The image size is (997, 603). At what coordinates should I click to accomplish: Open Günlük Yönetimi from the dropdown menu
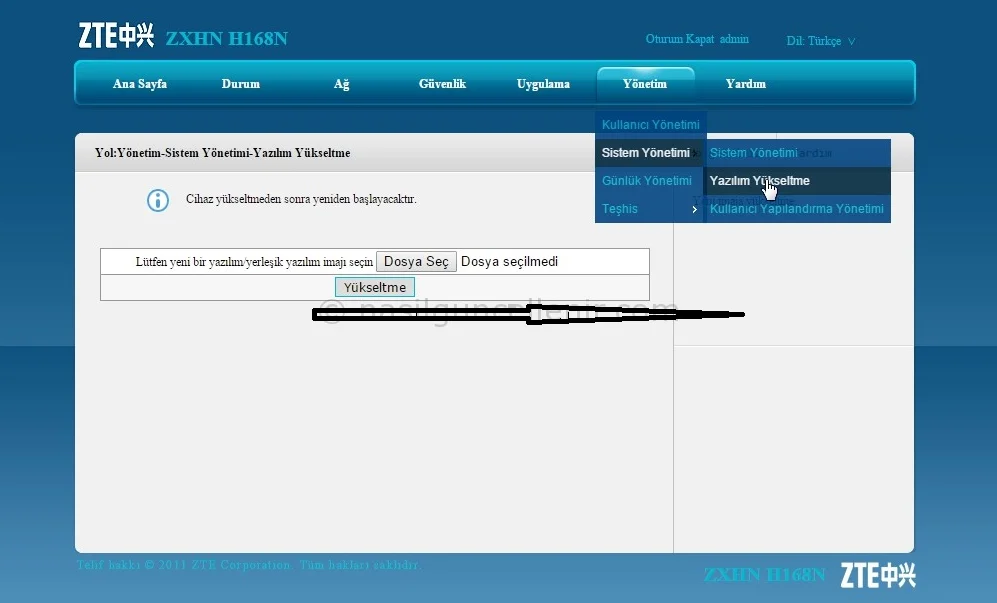coord(646,181)
